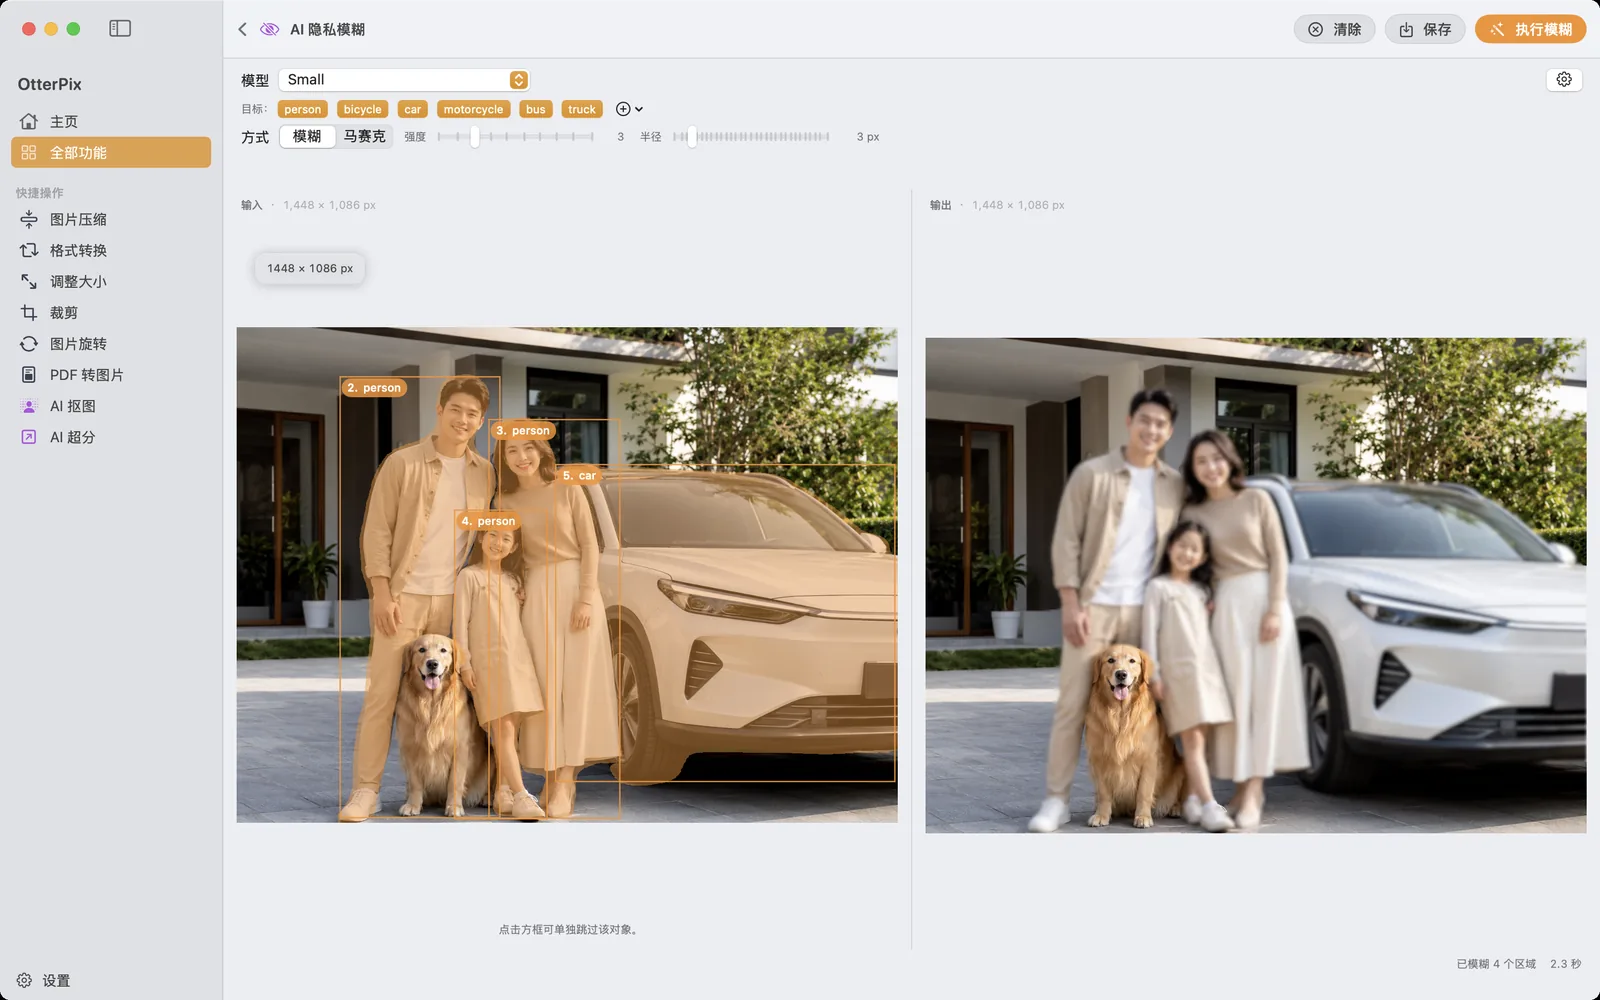
Task: Open 格式转换 format conversion
Action: [111, 250]
